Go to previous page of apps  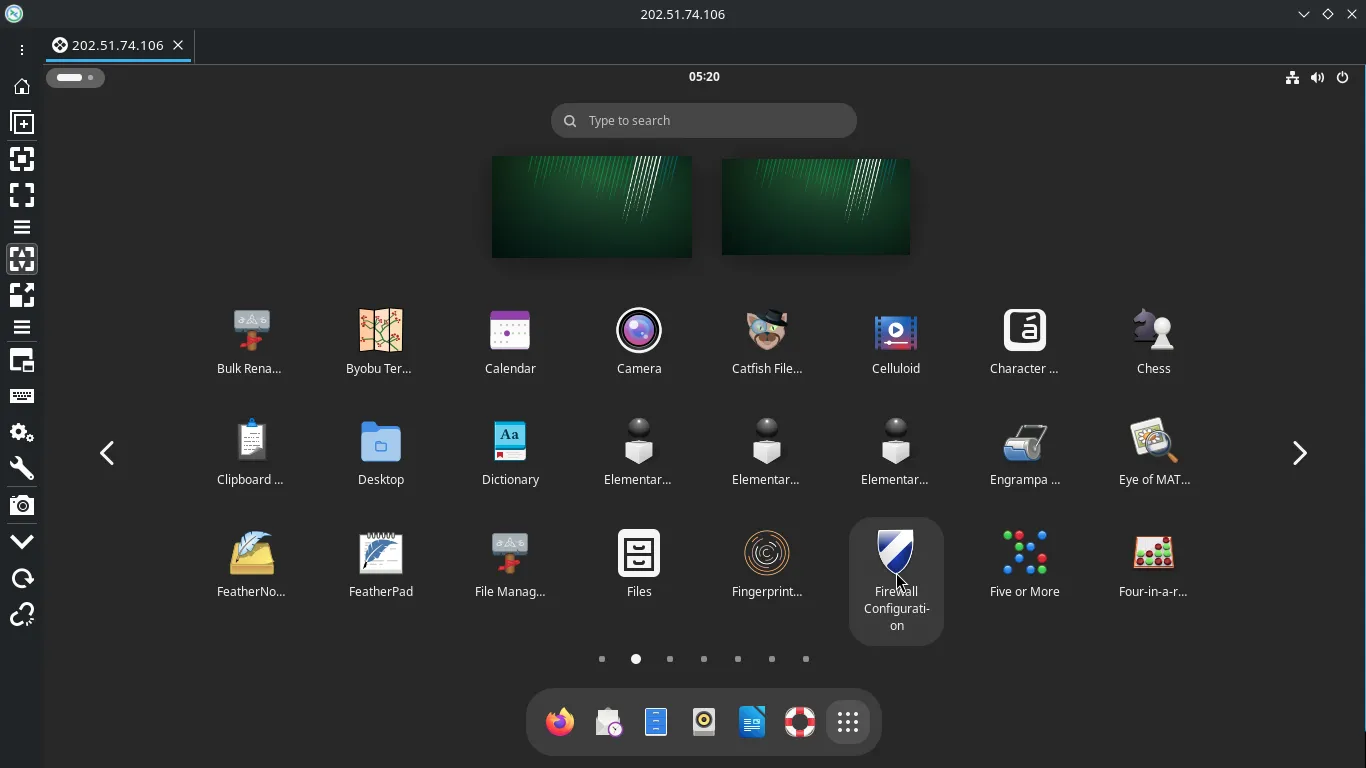(107, 453)
